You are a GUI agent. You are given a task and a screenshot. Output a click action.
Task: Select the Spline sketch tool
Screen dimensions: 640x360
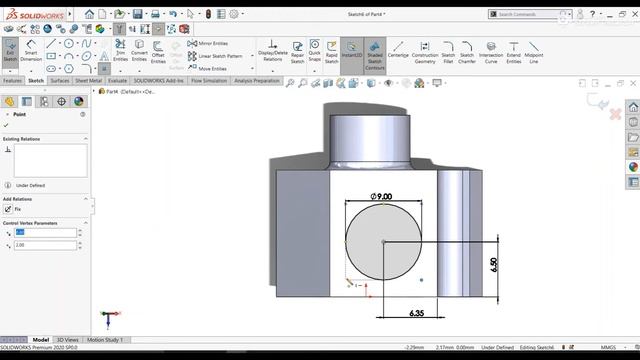tap(86, 43)
